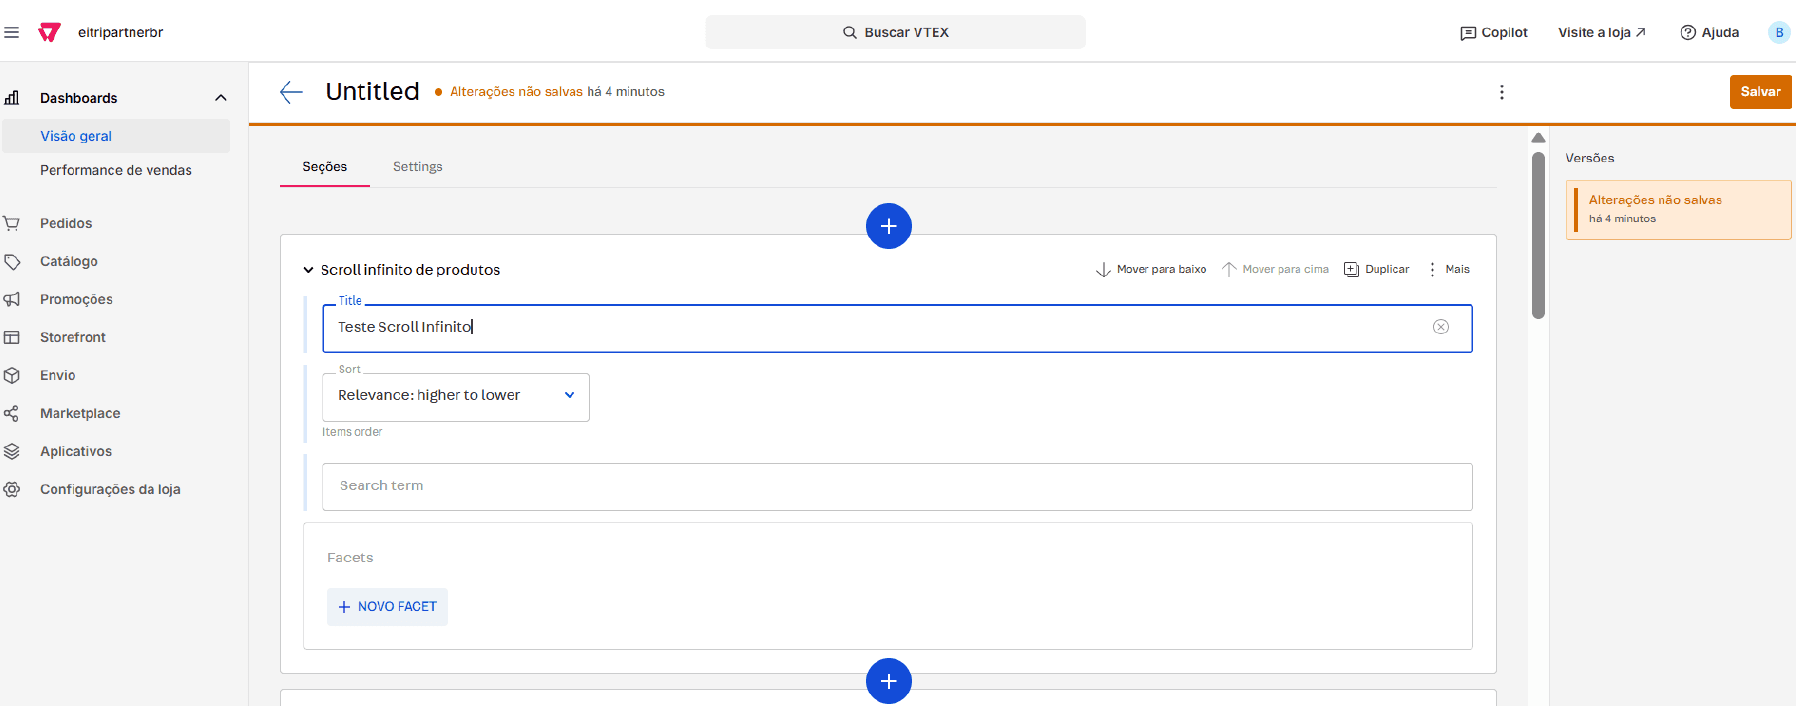Click the Aplicativos layers icon
The image size is (1796, 706).
(12, 451)
